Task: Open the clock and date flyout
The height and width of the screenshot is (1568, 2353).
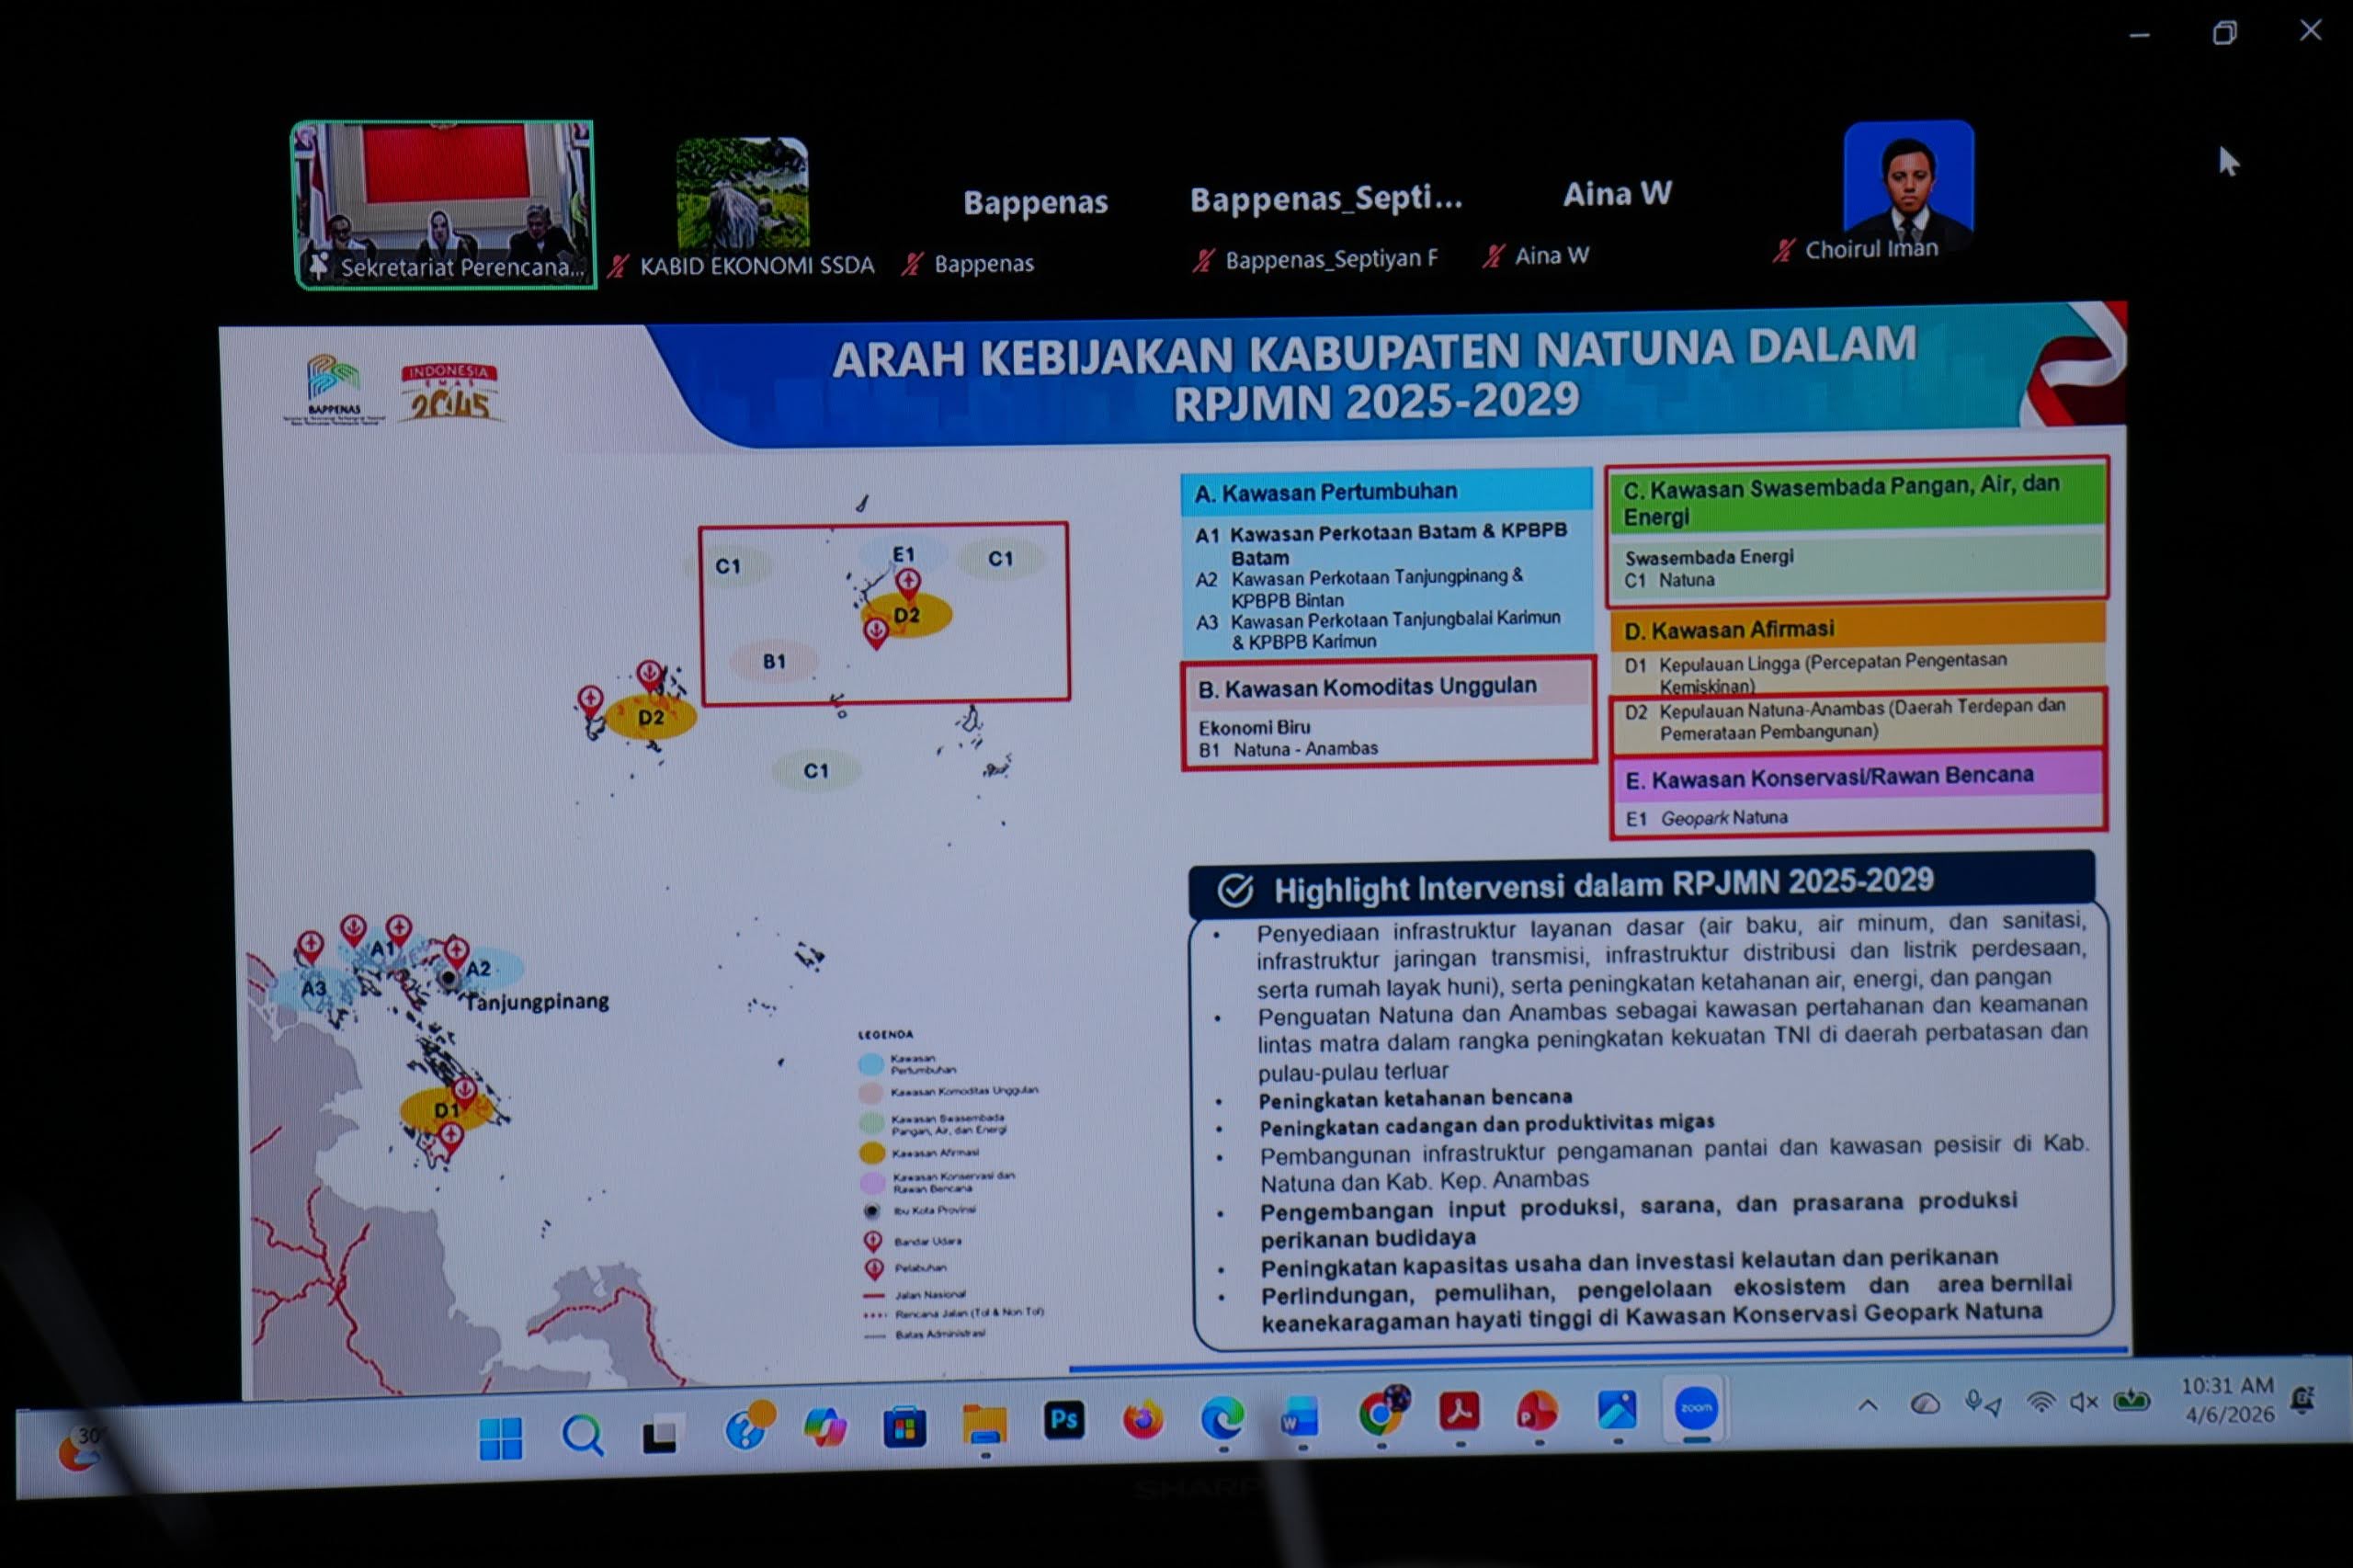Action: 2228,1400
